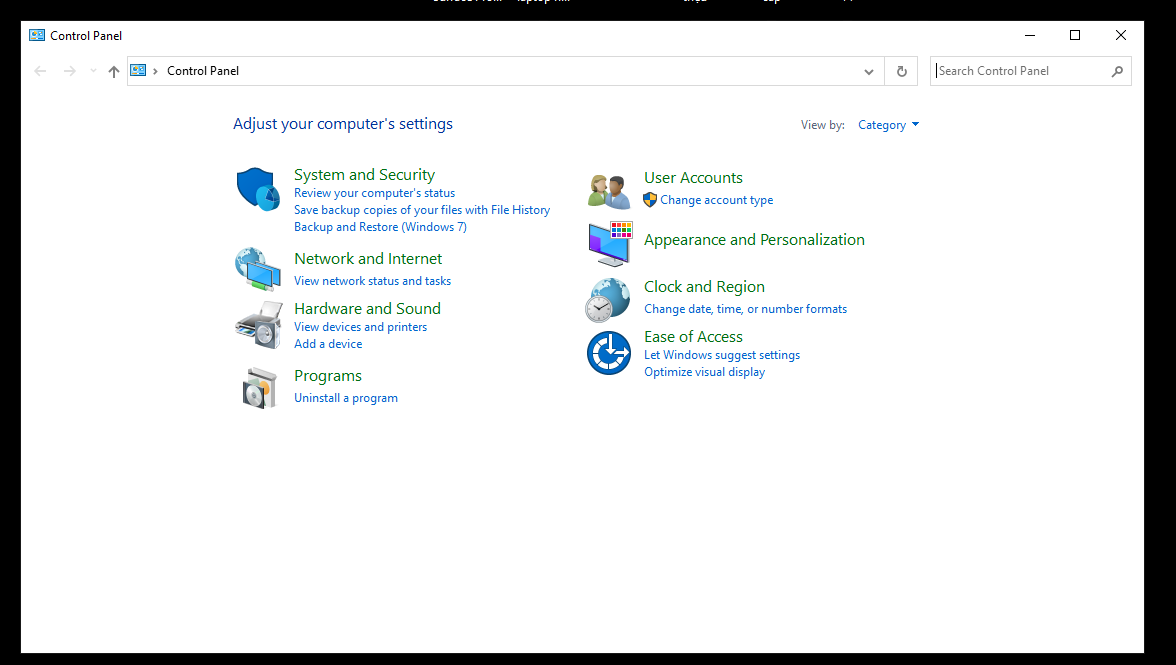Screen dimensions: 1176x665
Task: Select View devices and printers
Action: (x=361, y=327)
